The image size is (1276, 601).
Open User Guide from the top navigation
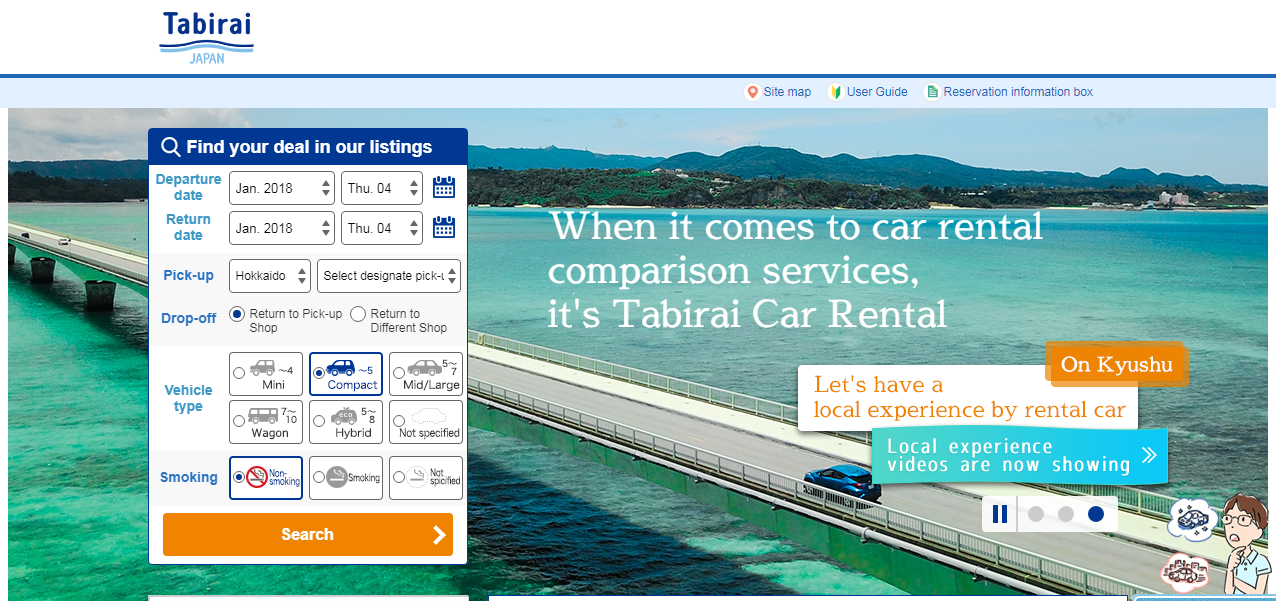click(875, 91)
